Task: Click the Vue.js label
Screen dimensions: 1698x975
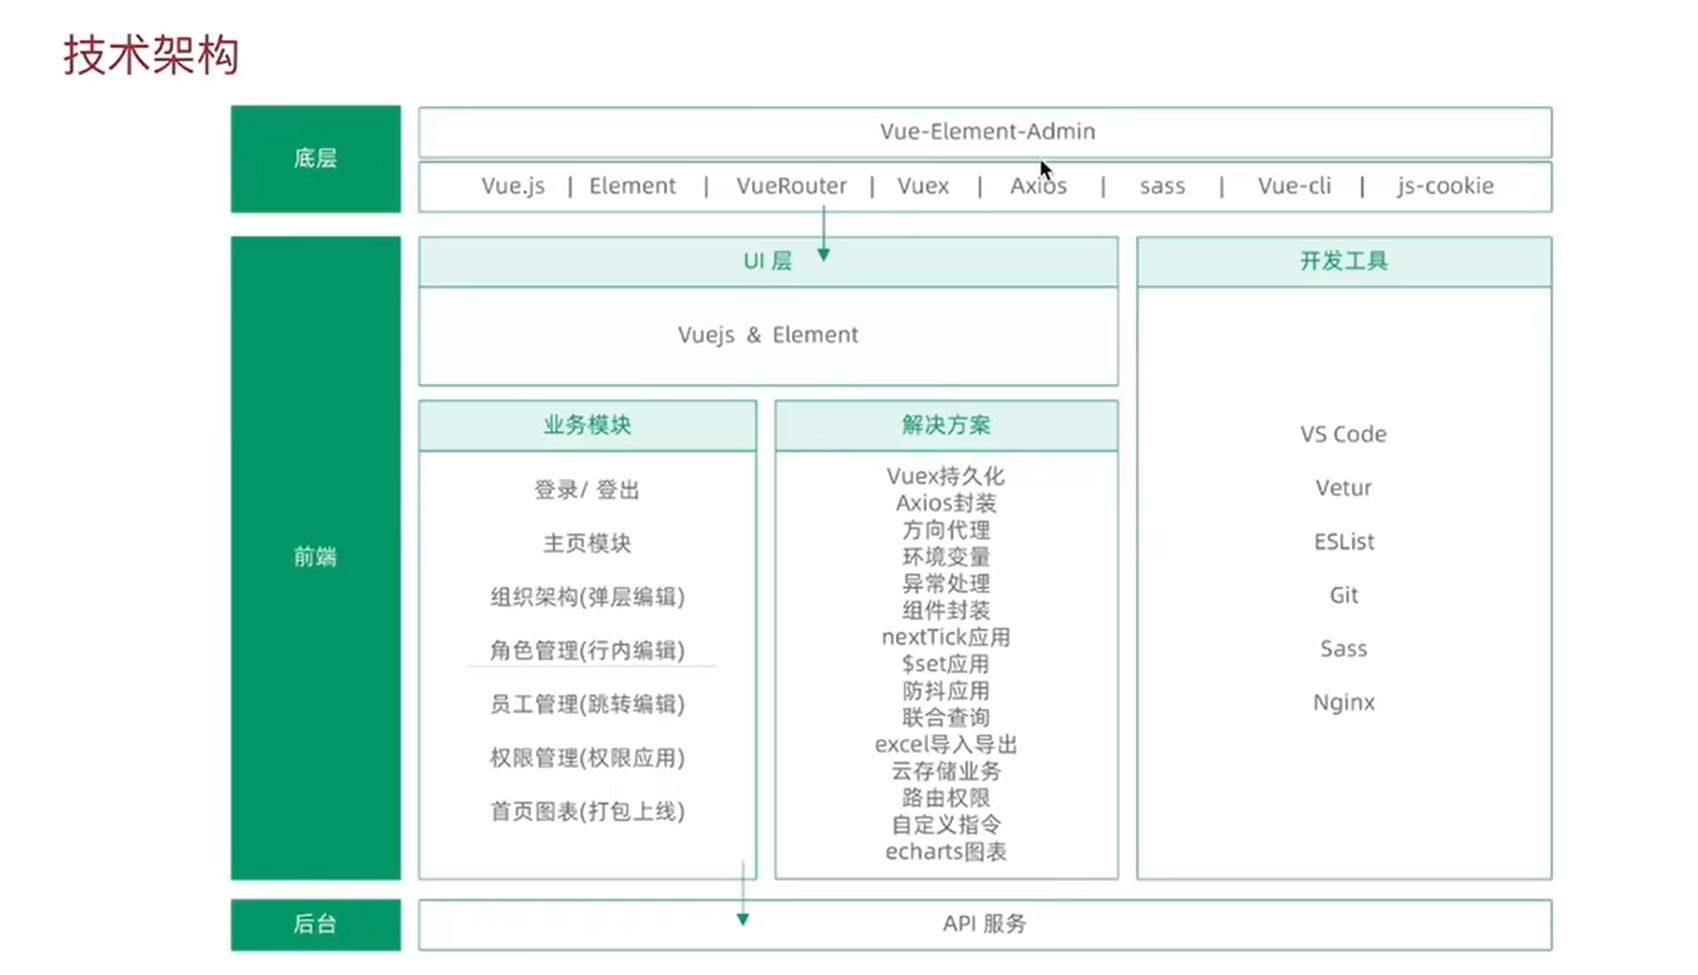Action: click(x=513, y=186)
